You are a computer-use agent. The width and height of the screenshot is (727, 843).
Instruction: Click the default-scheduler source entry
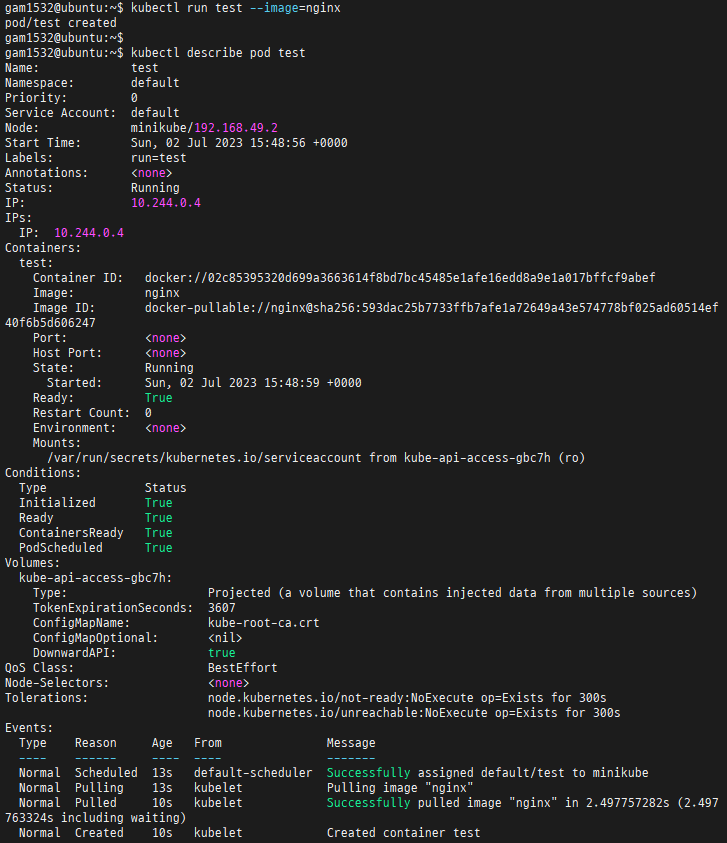253,773
